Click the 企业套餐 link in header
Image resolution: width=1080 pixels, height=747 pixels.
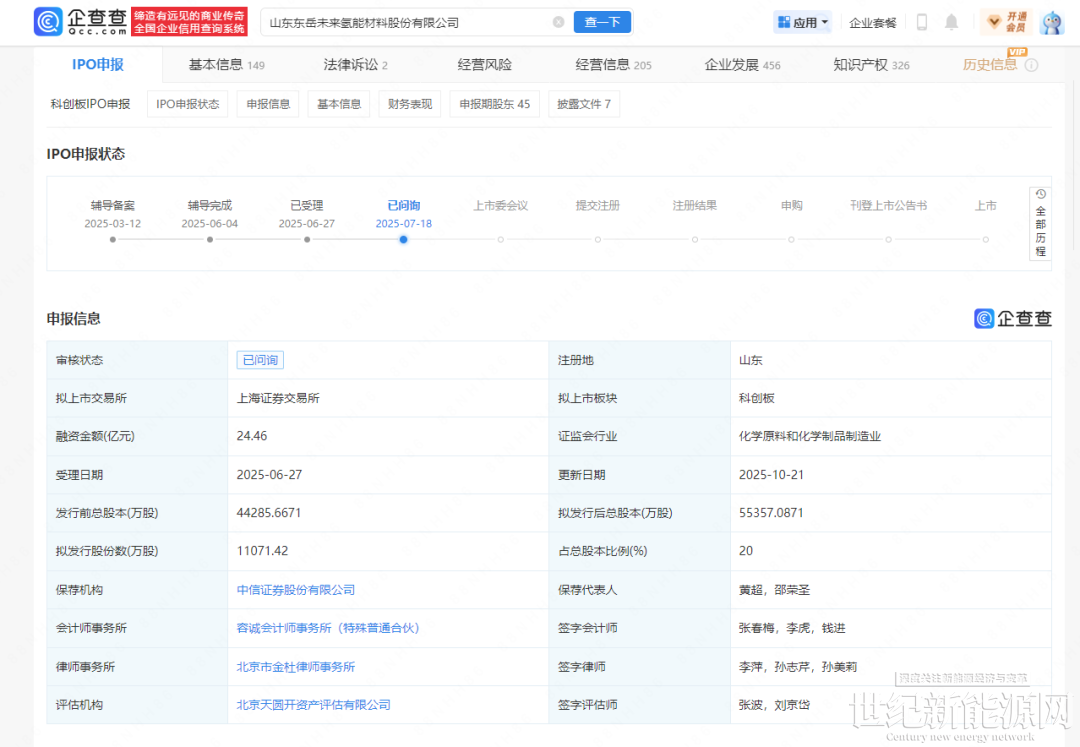click(872, 22)
